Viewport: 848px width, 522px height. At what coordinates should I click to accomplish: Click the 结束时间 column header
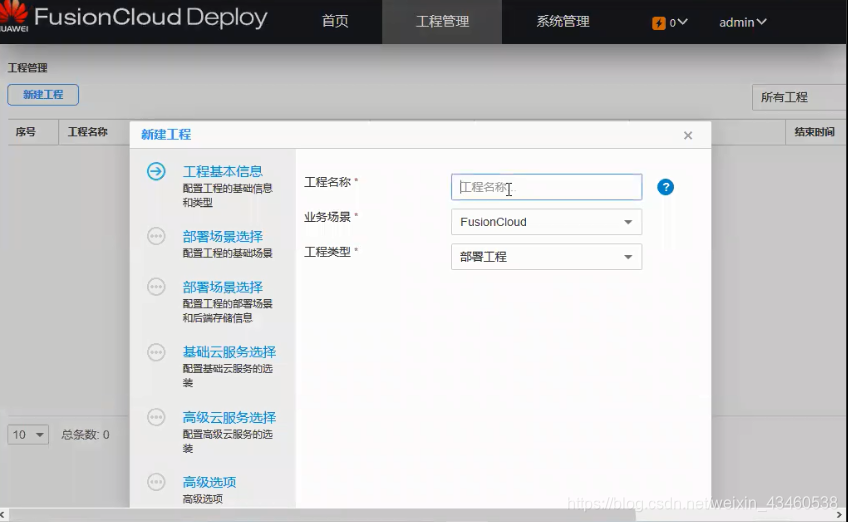tap(814, 132)
